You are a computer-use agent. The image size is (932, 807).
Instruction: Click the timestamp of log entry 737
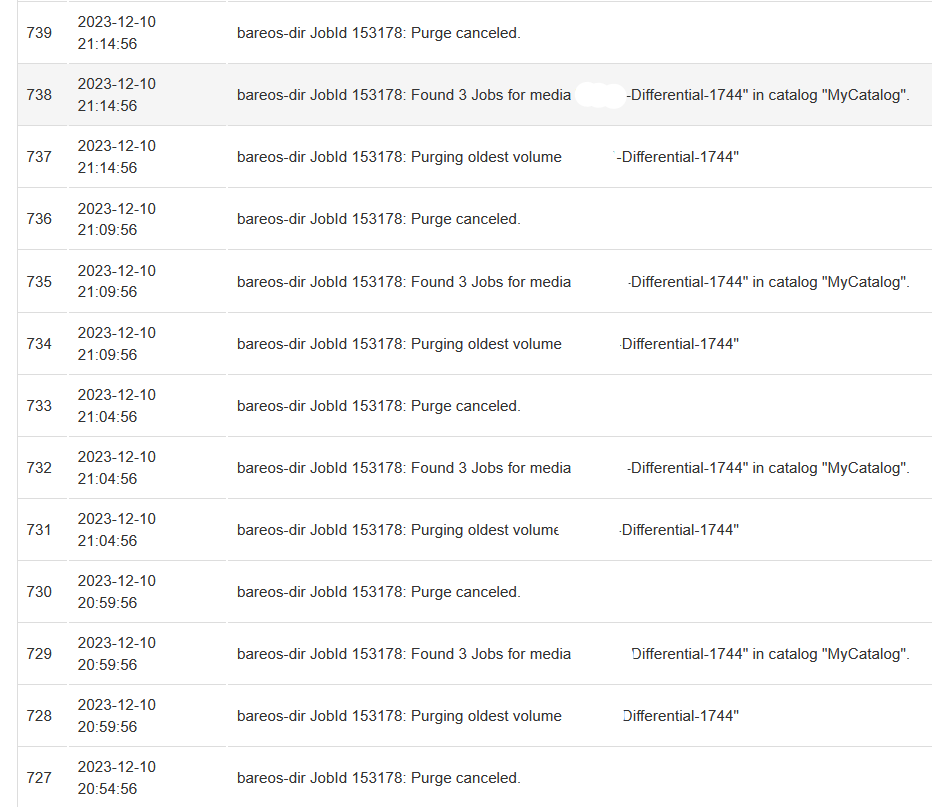pyautogui.click(x=116, y=157)
